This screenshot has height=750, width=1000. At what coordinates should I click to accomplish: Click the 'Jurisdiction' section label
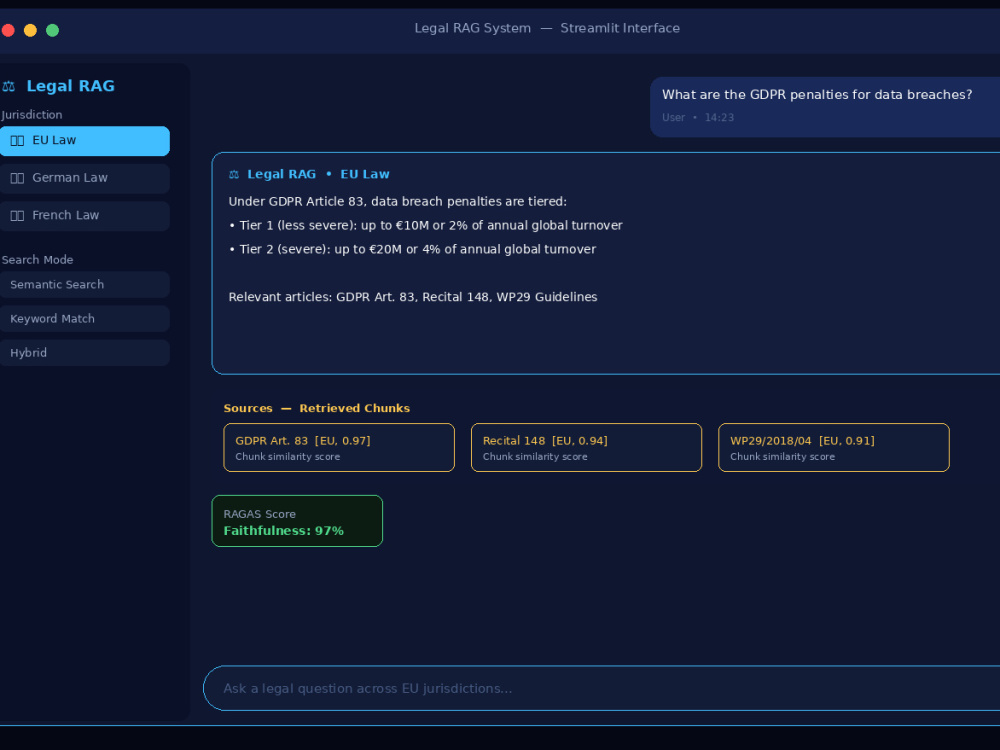point(32,115)
